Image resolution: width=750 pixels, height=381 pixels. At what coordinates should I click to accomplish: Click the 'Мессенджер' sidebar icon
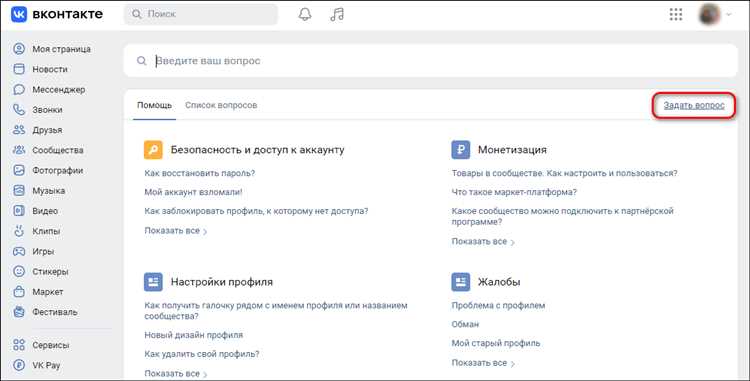tap(19, 89)
